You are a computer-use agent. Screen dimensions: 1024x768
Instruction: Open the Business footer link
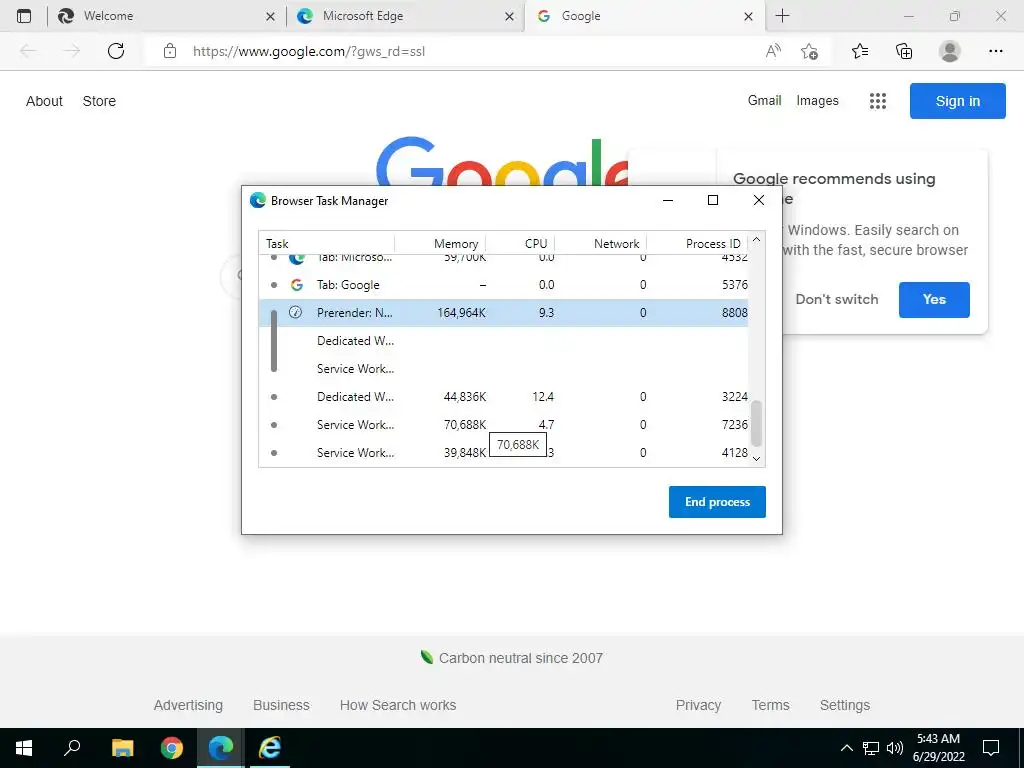pyautogui.click(x=281, y=705)
